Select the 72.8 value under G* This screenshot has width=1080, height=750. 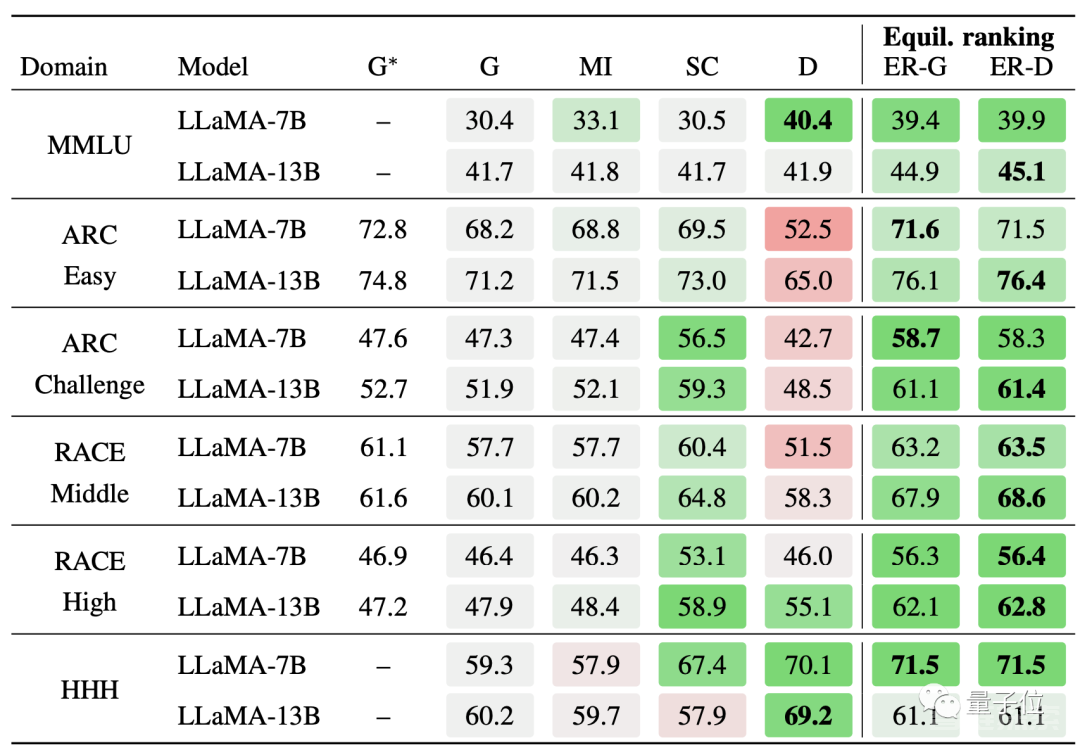click(x=383, y=230)
